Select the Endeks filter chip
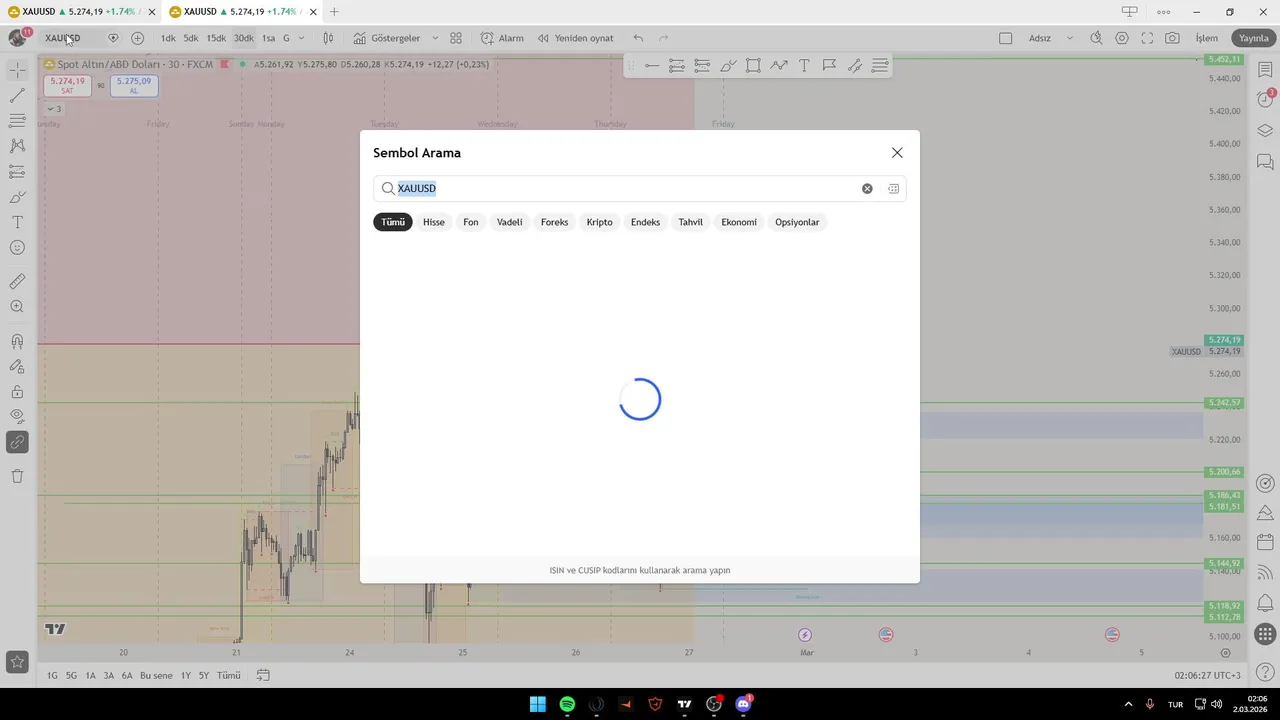This screenshot has width=1280, height=720. point(645,222)
